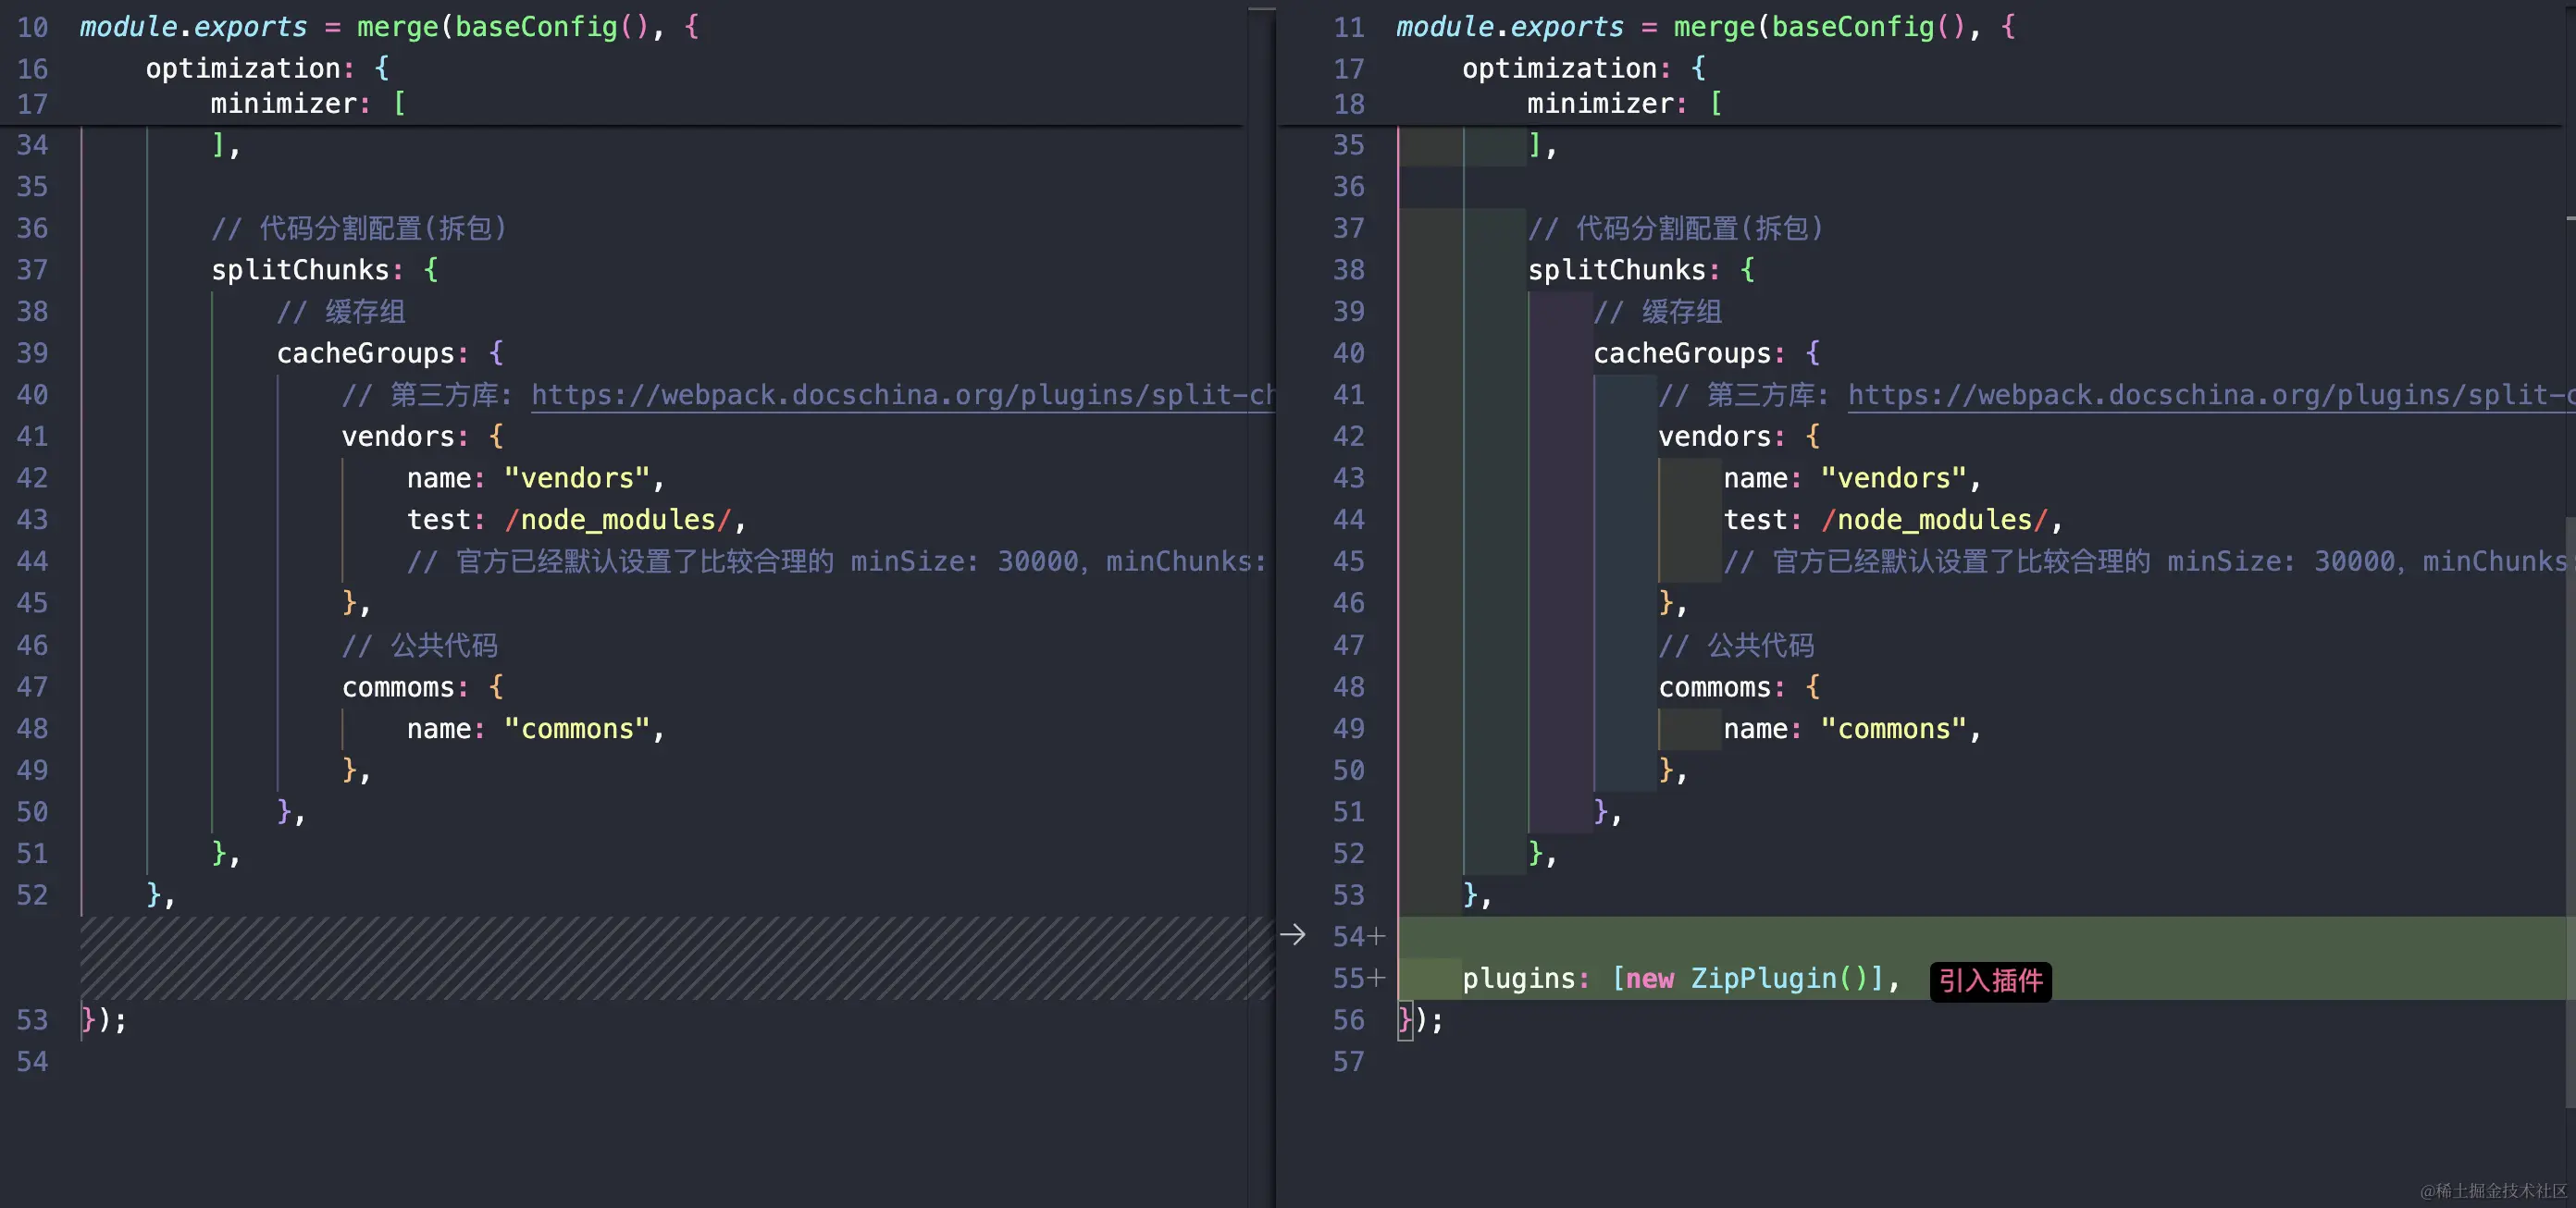Click the "vendors" string in left pane
The width and height of the screenshot is (2576, 1208).
point(577,478)
